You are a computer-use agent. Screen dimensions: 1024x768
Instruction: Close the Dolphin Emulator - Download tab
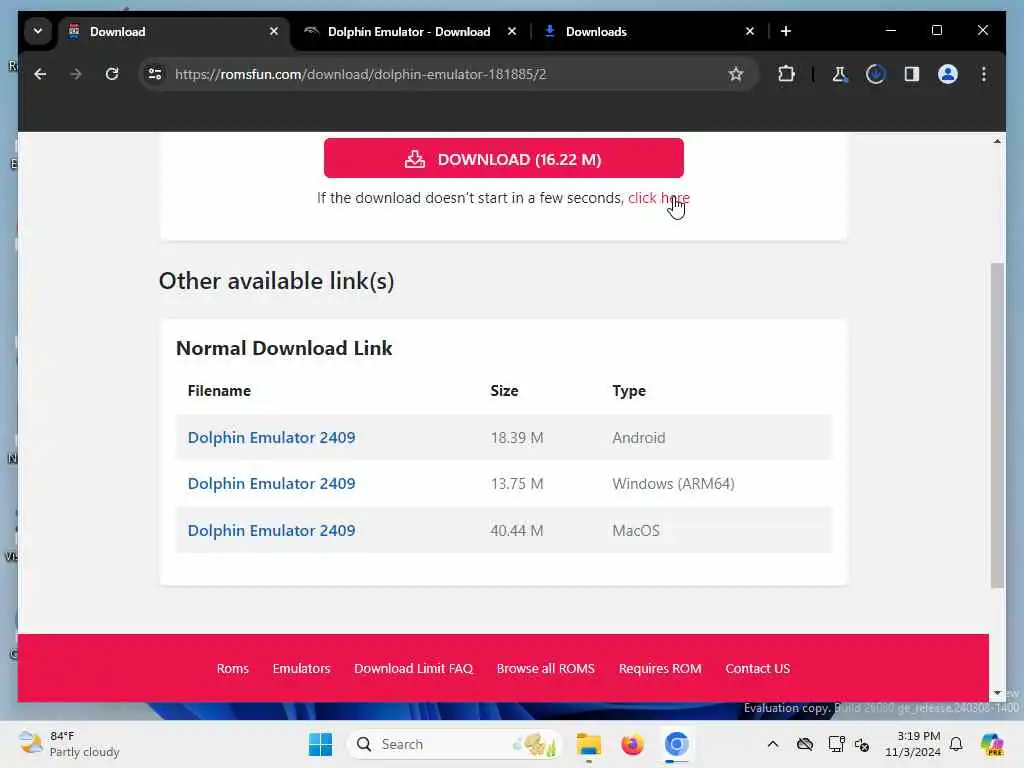pyautogui.click(x=512, y=31)
